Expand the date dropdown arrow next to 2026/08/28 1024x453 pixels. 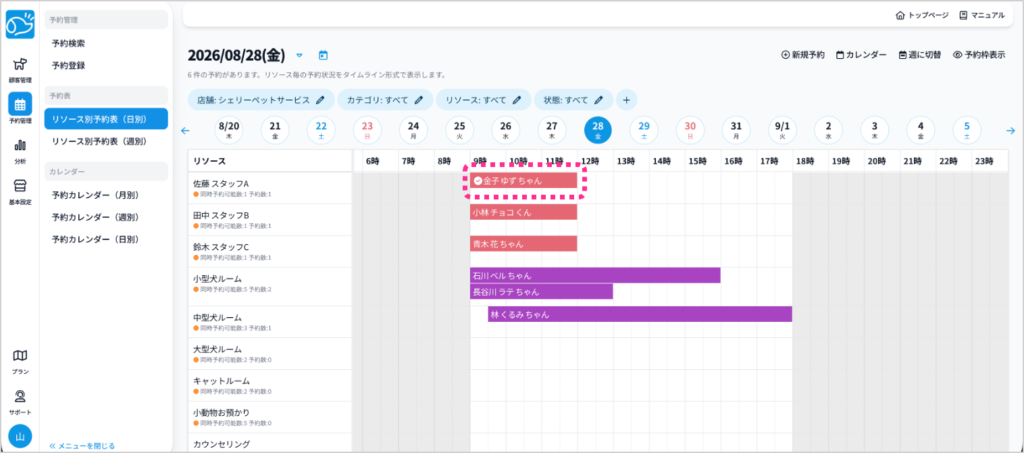[x=300, y=55]
